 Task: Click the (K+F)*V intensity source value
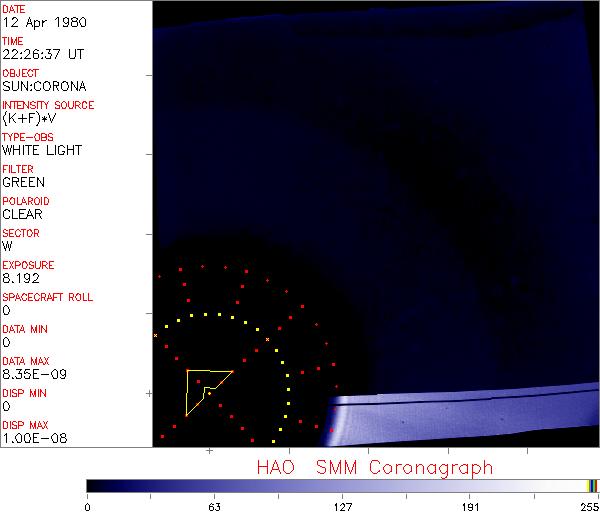[30, 118]
